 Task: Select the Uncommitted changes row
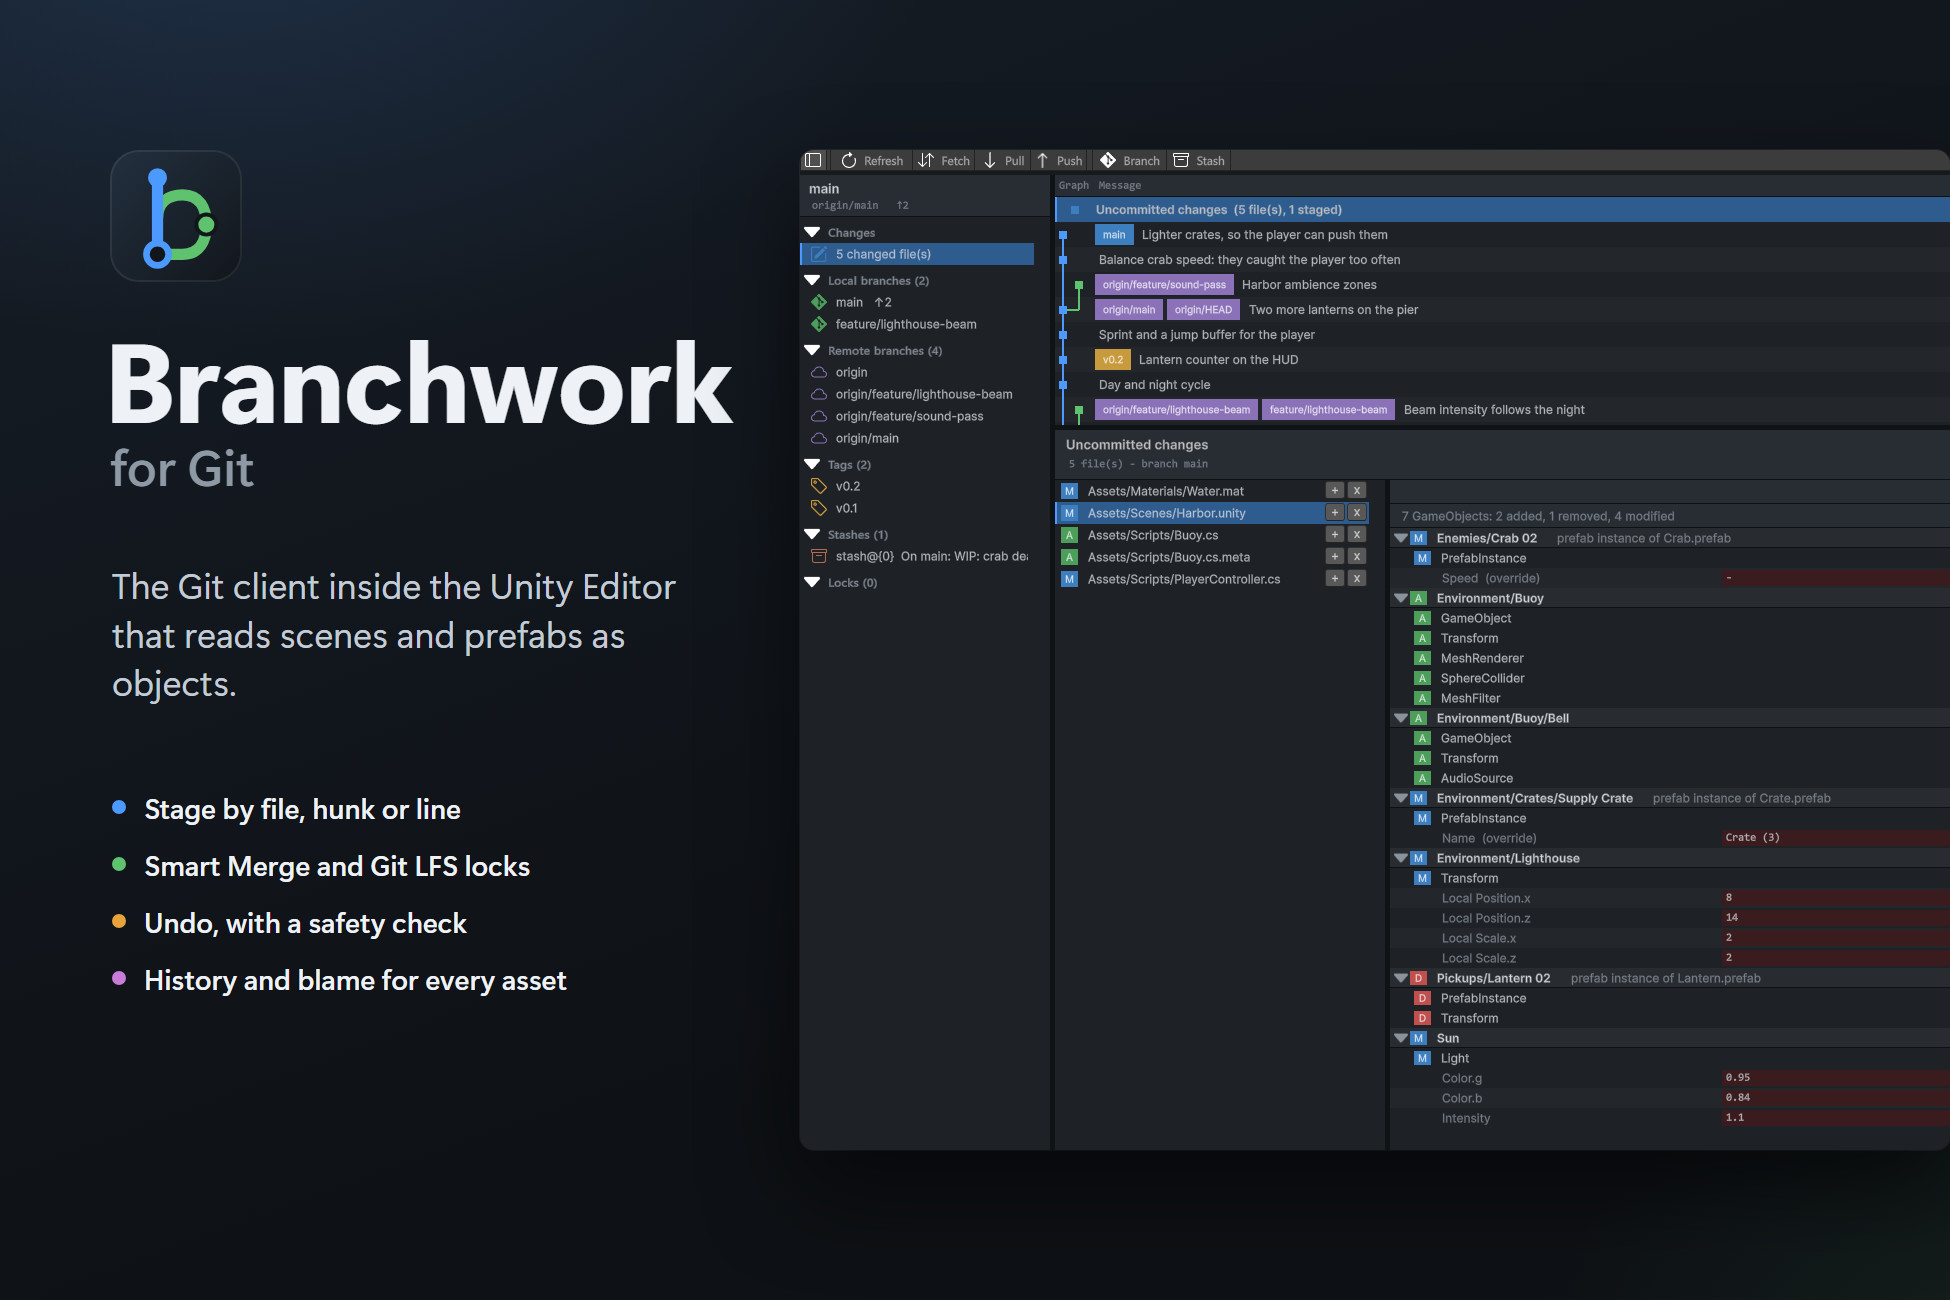pyautogui.click(x=1502, y=210)
